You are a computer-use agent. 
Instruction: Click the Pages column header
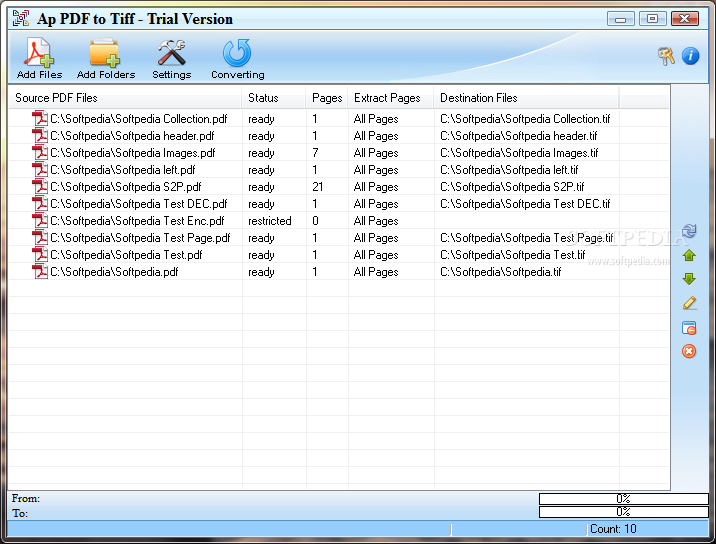(326, 98)
